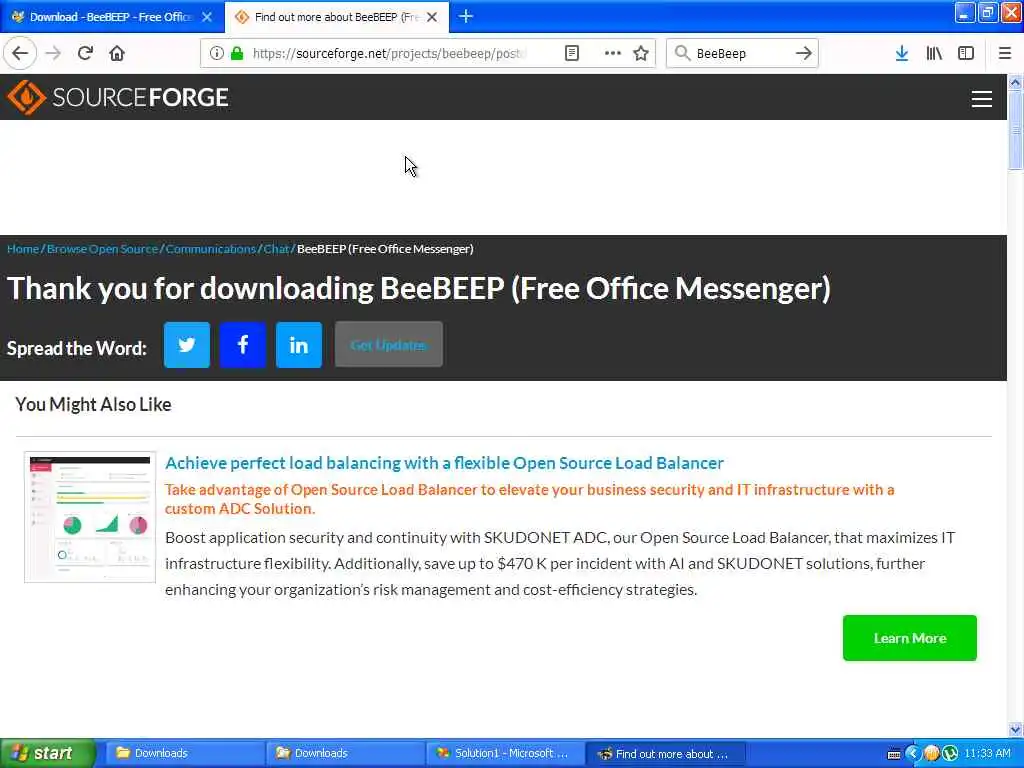Share on Twitter
The image size is (1024, 768).
coord(187,345)
